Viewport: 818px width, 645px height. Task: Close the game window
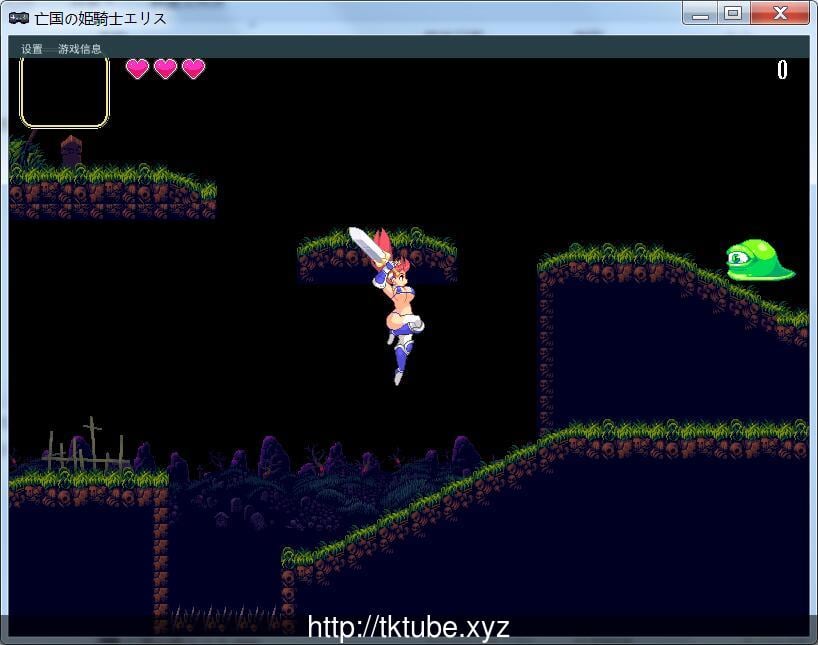[x=780, y=14]
